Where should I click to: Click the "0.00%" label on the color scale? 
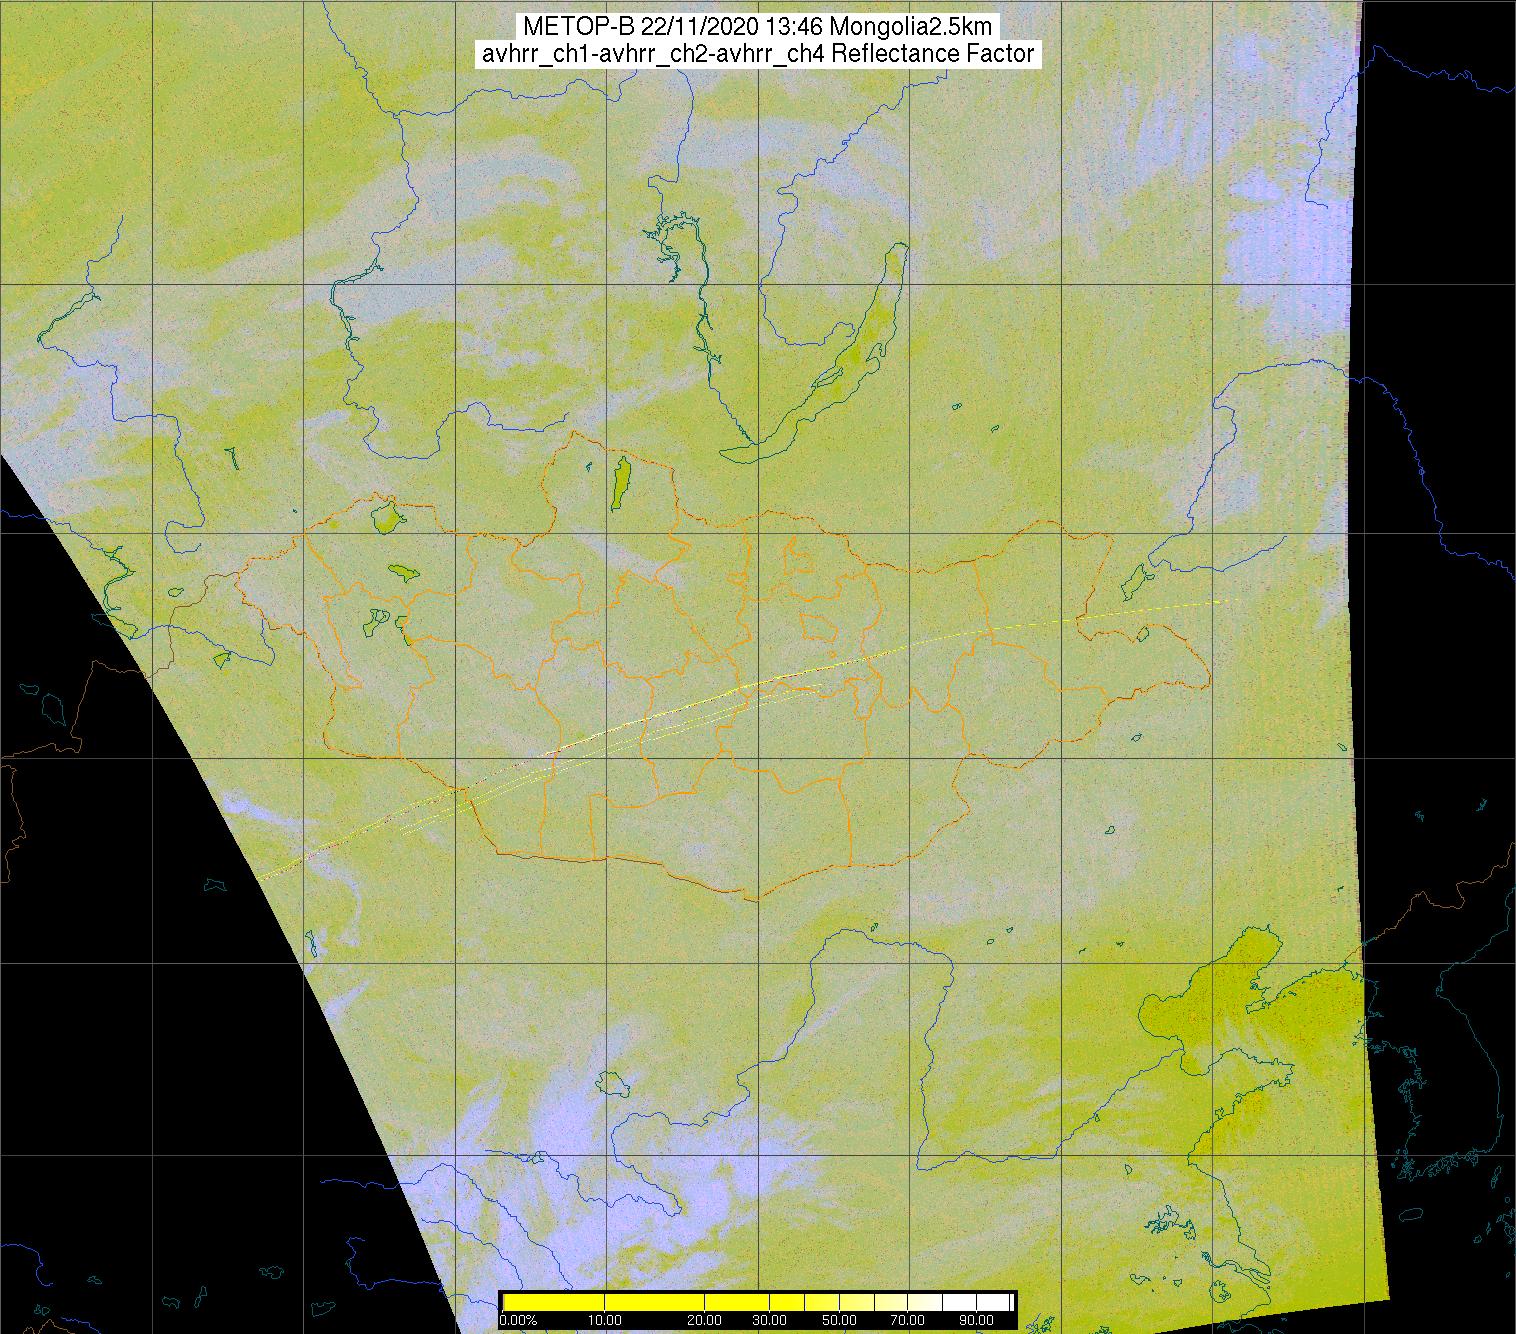point(518,1321)
